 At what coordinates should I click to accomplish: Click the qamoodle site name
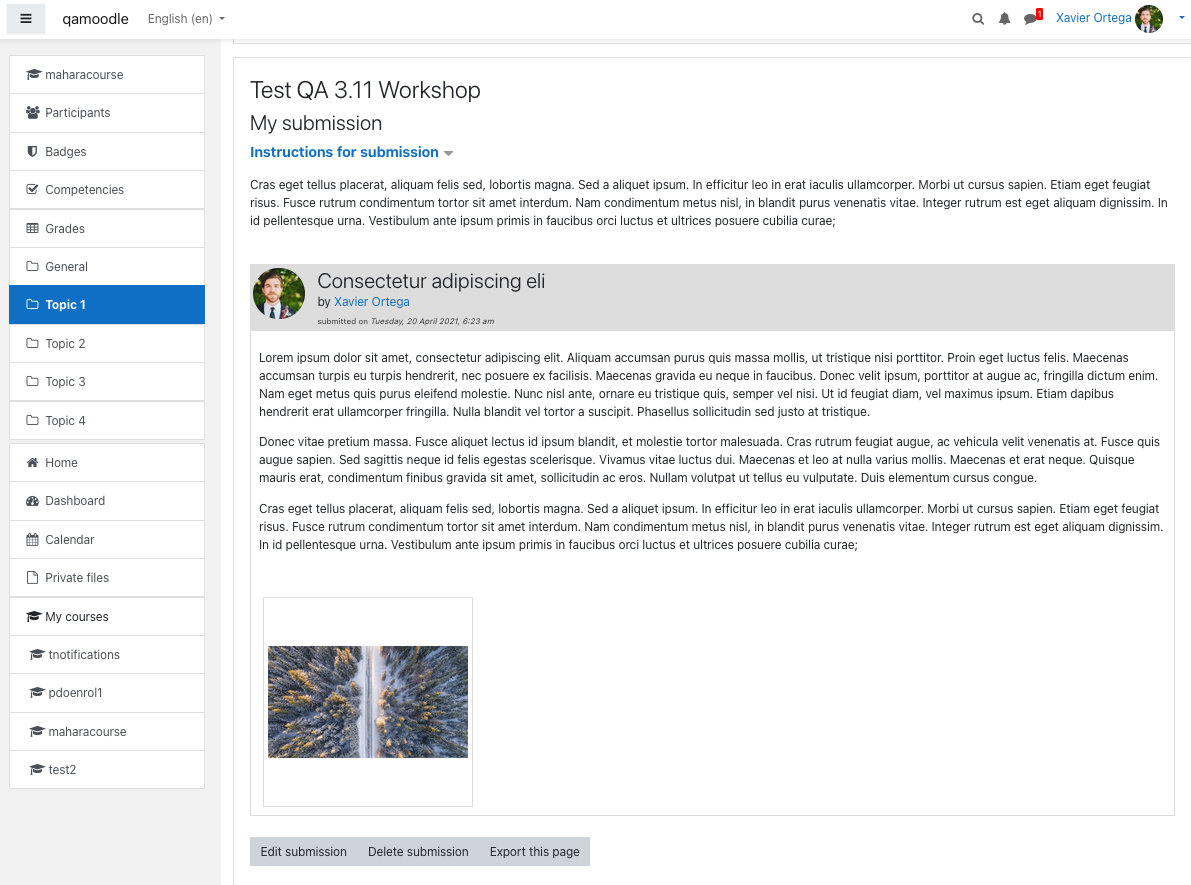(x=95, y=19)
